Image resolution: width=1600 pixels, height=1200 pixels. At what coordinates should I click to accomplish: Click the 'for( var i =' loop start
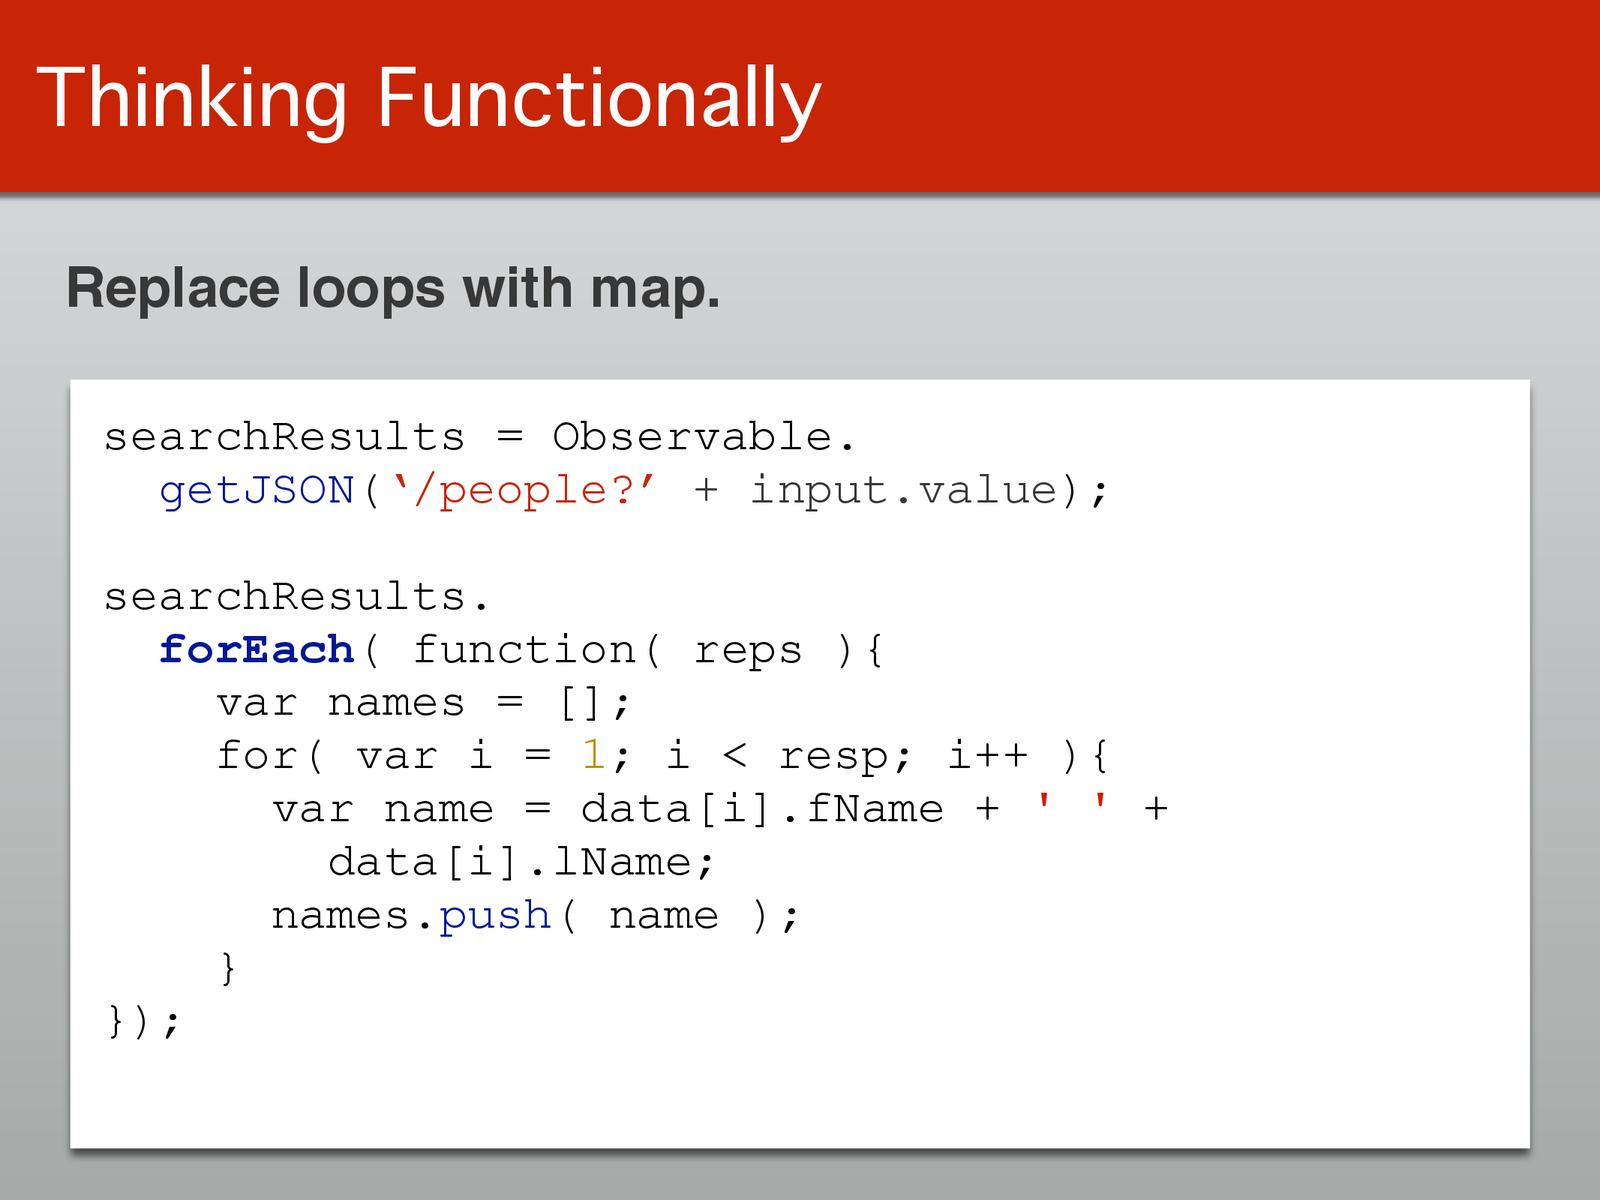(384, 755)
